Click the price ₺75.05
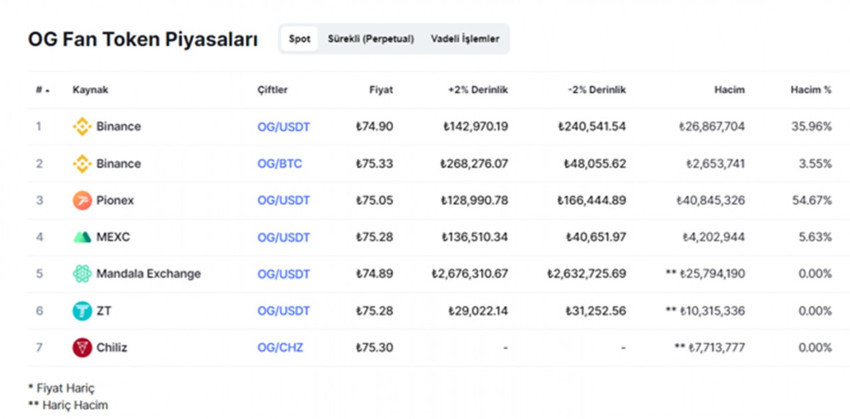This screenshot has height=419, width=850. tap(375, 201)
